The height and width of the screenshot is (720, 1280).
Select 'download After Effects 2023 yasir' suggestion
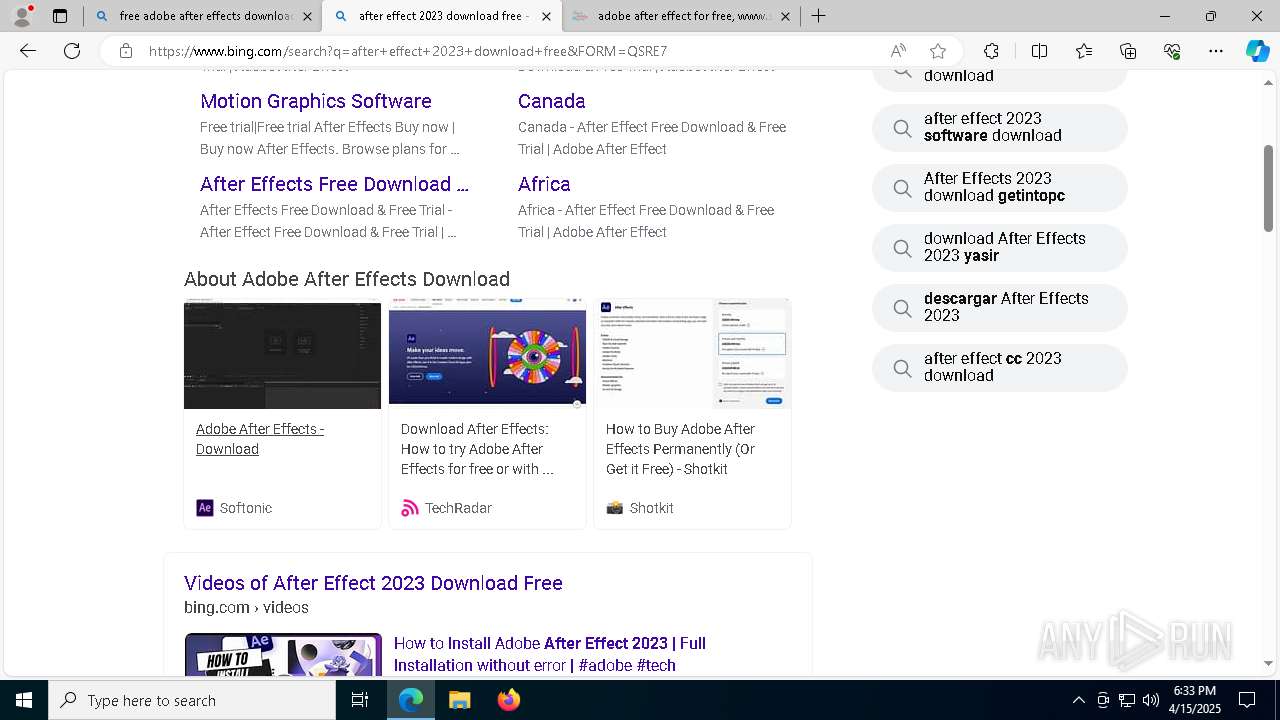coord(1000,248)
